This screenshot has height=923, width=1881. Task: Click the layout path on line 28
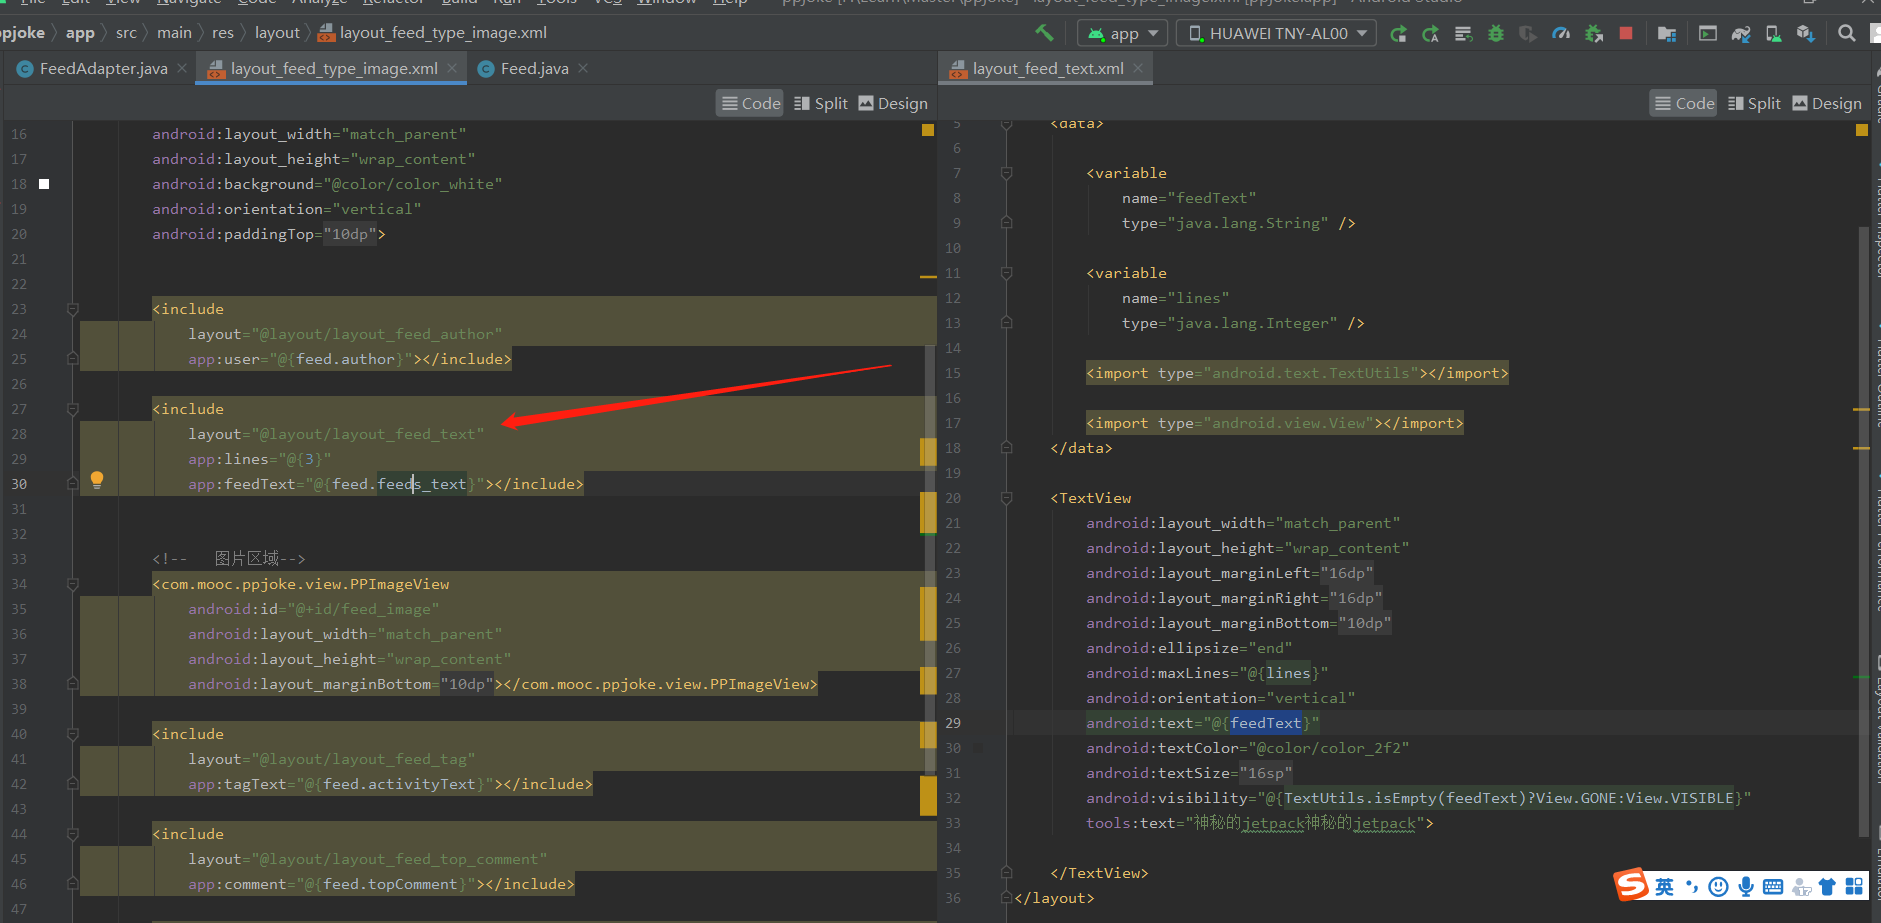click(x=368, y=434)
